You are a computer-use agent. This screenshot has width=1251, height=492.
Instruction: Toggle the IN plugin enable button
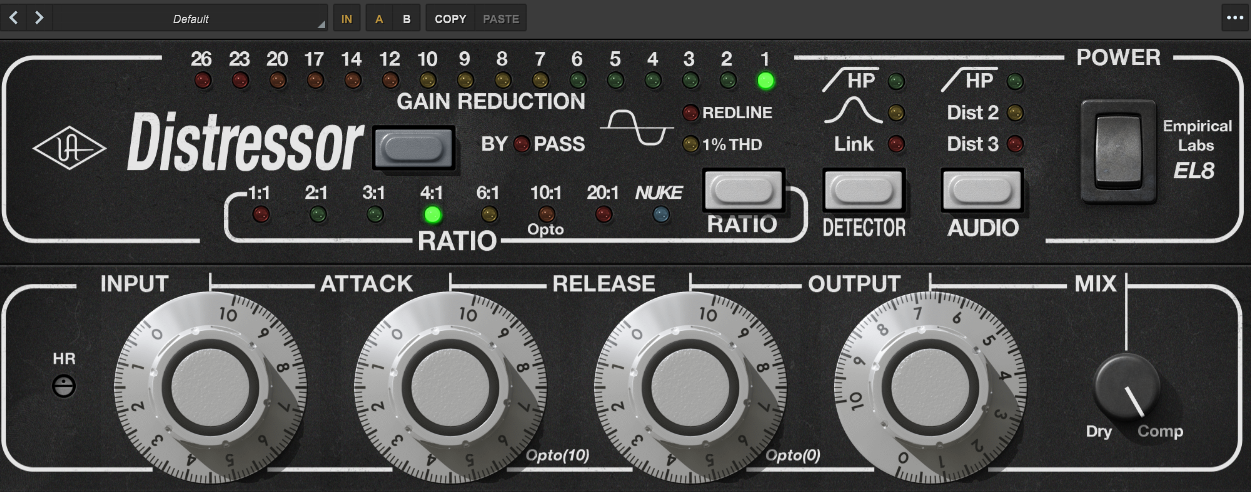(347, 19)
